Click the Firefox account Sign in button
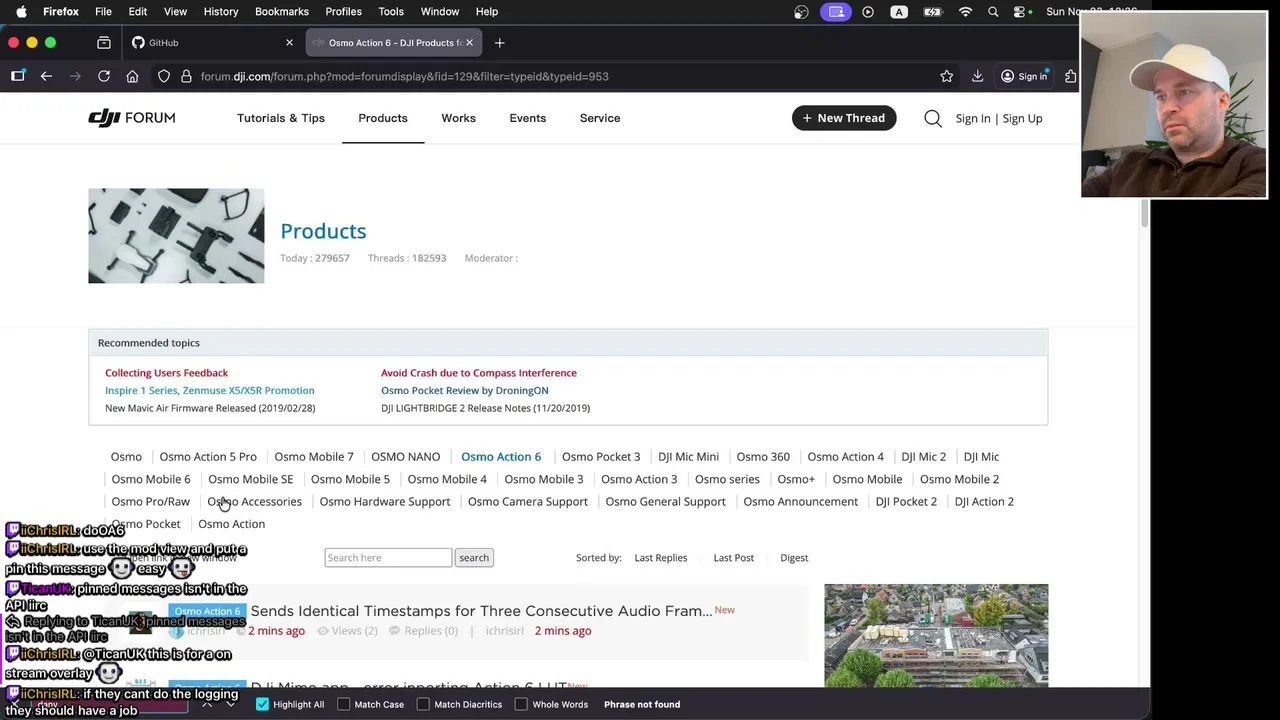1280x720 pixels. point(1024,76)
